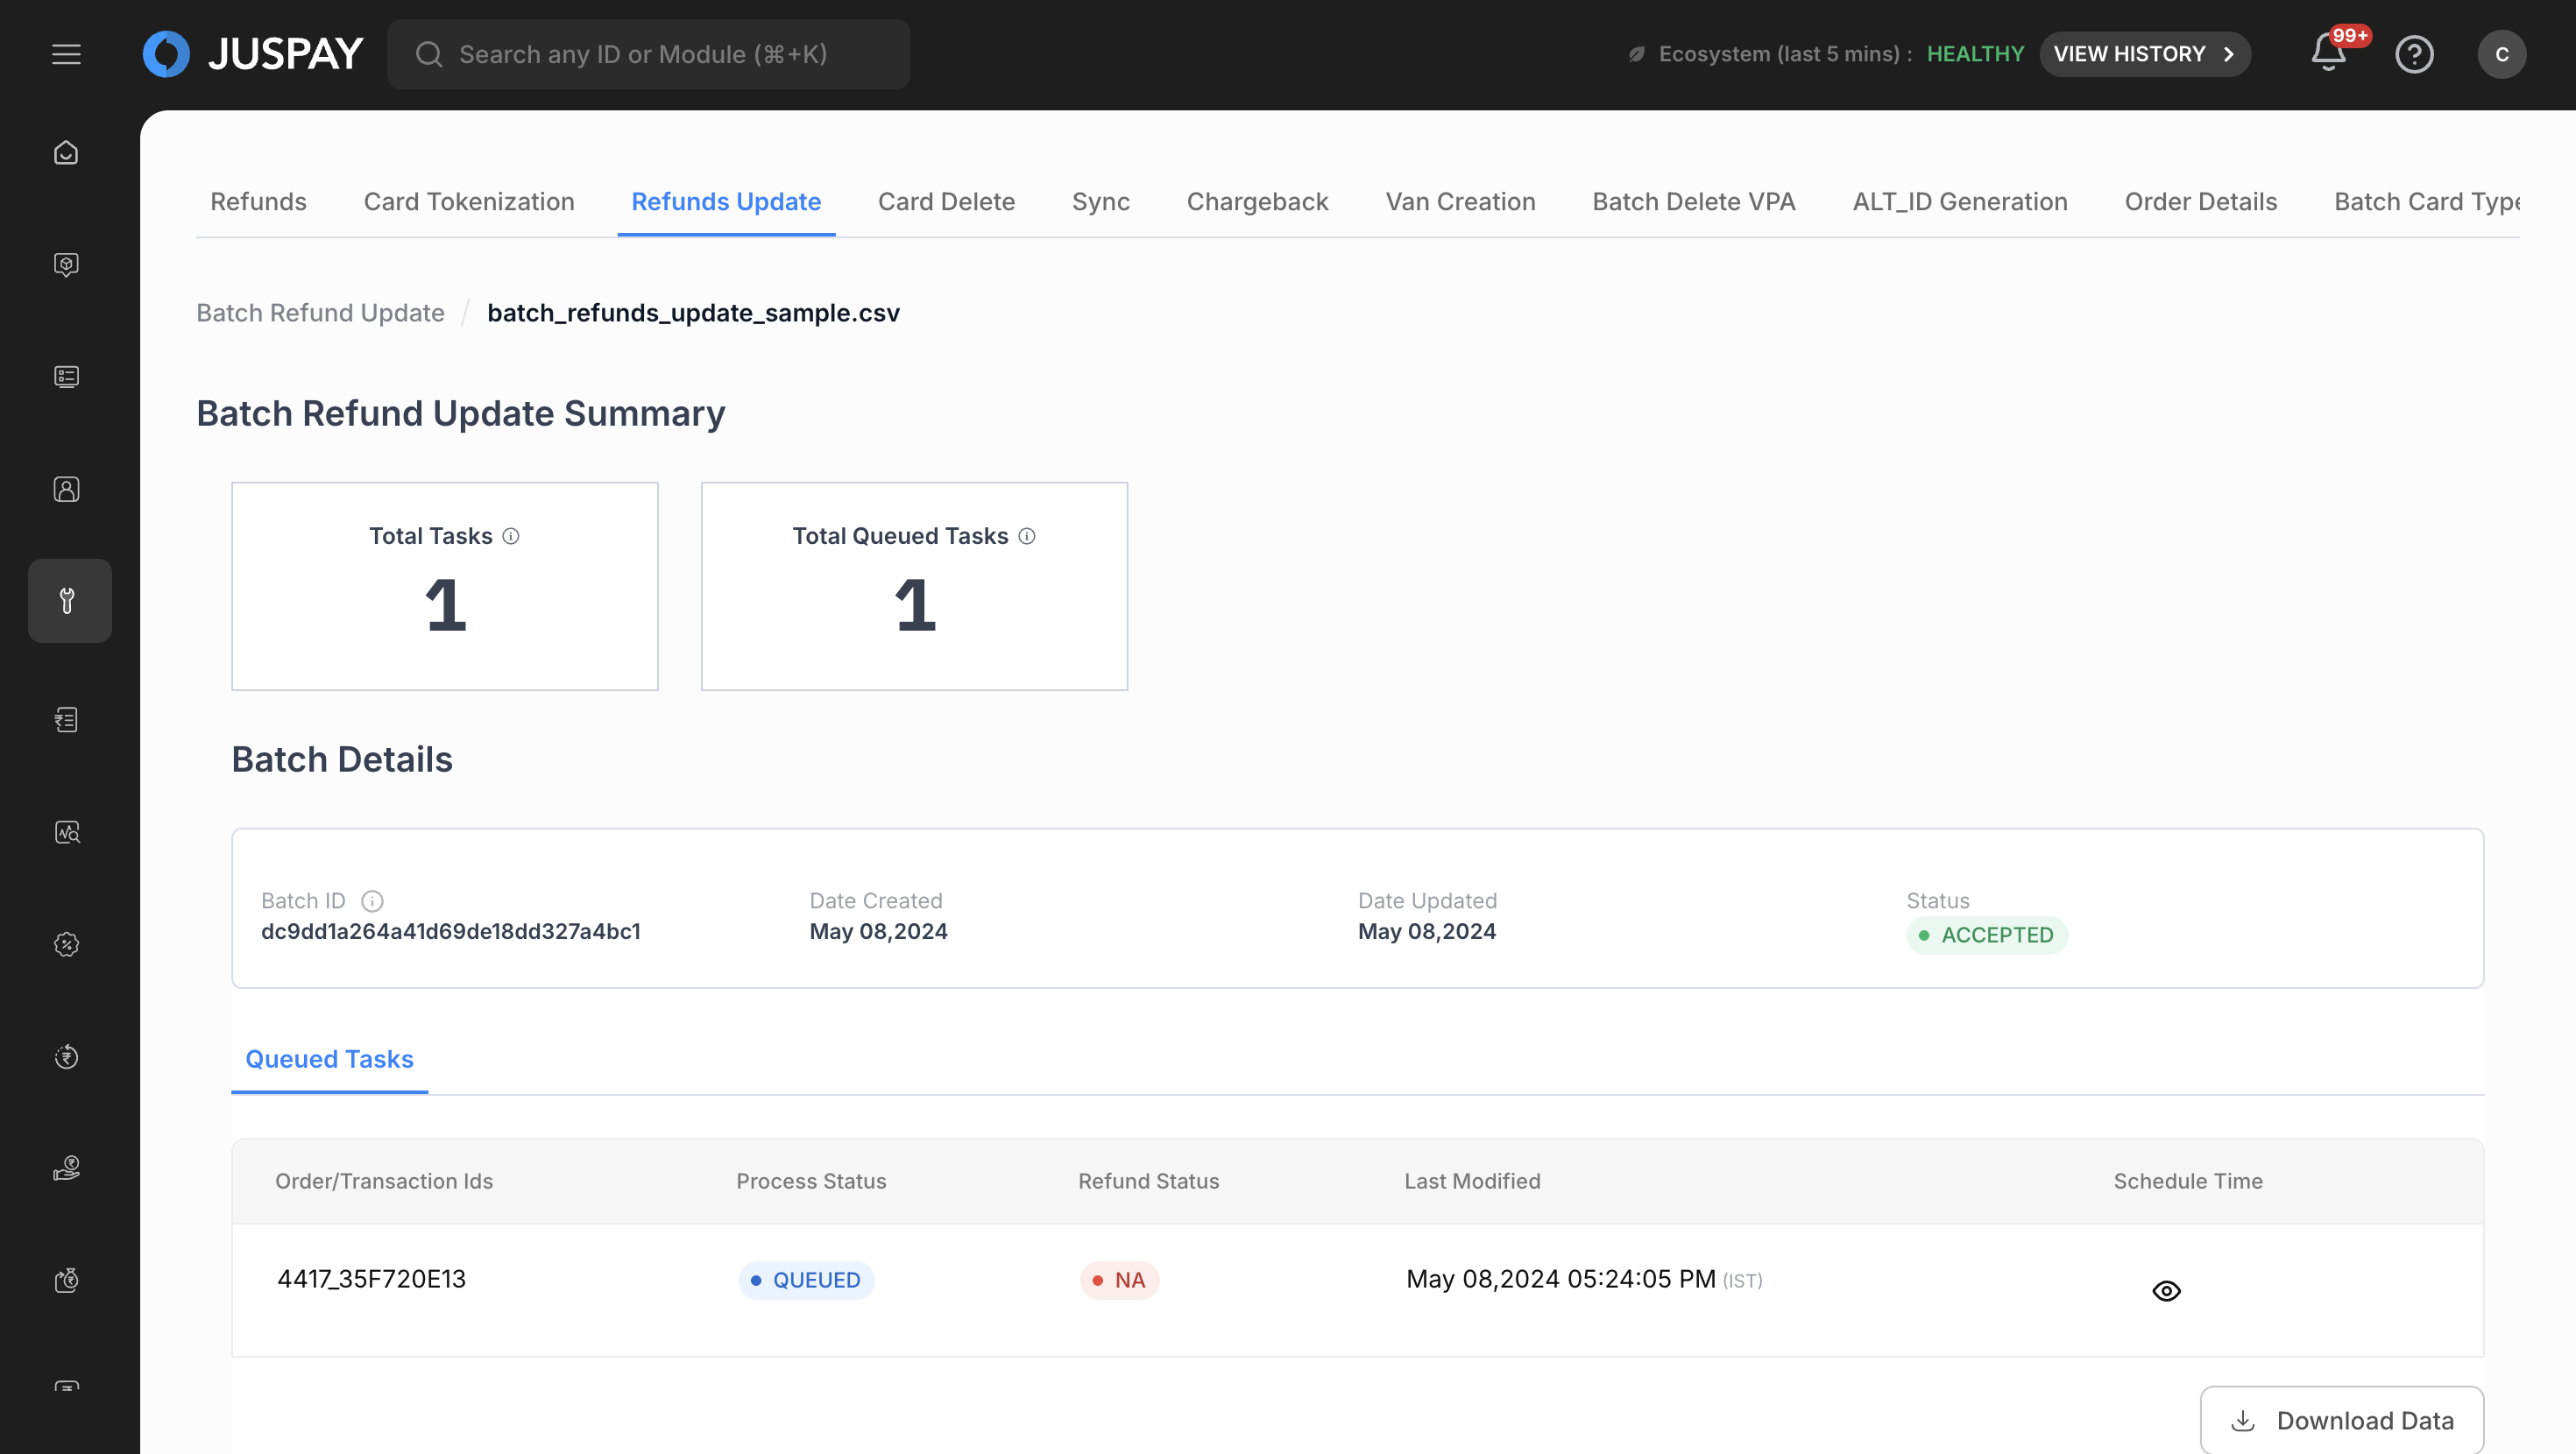Viewport: 2576px width, 1454px height.
Task: Select the Queued Tasks tab
Action: (x=329, y=1059)
